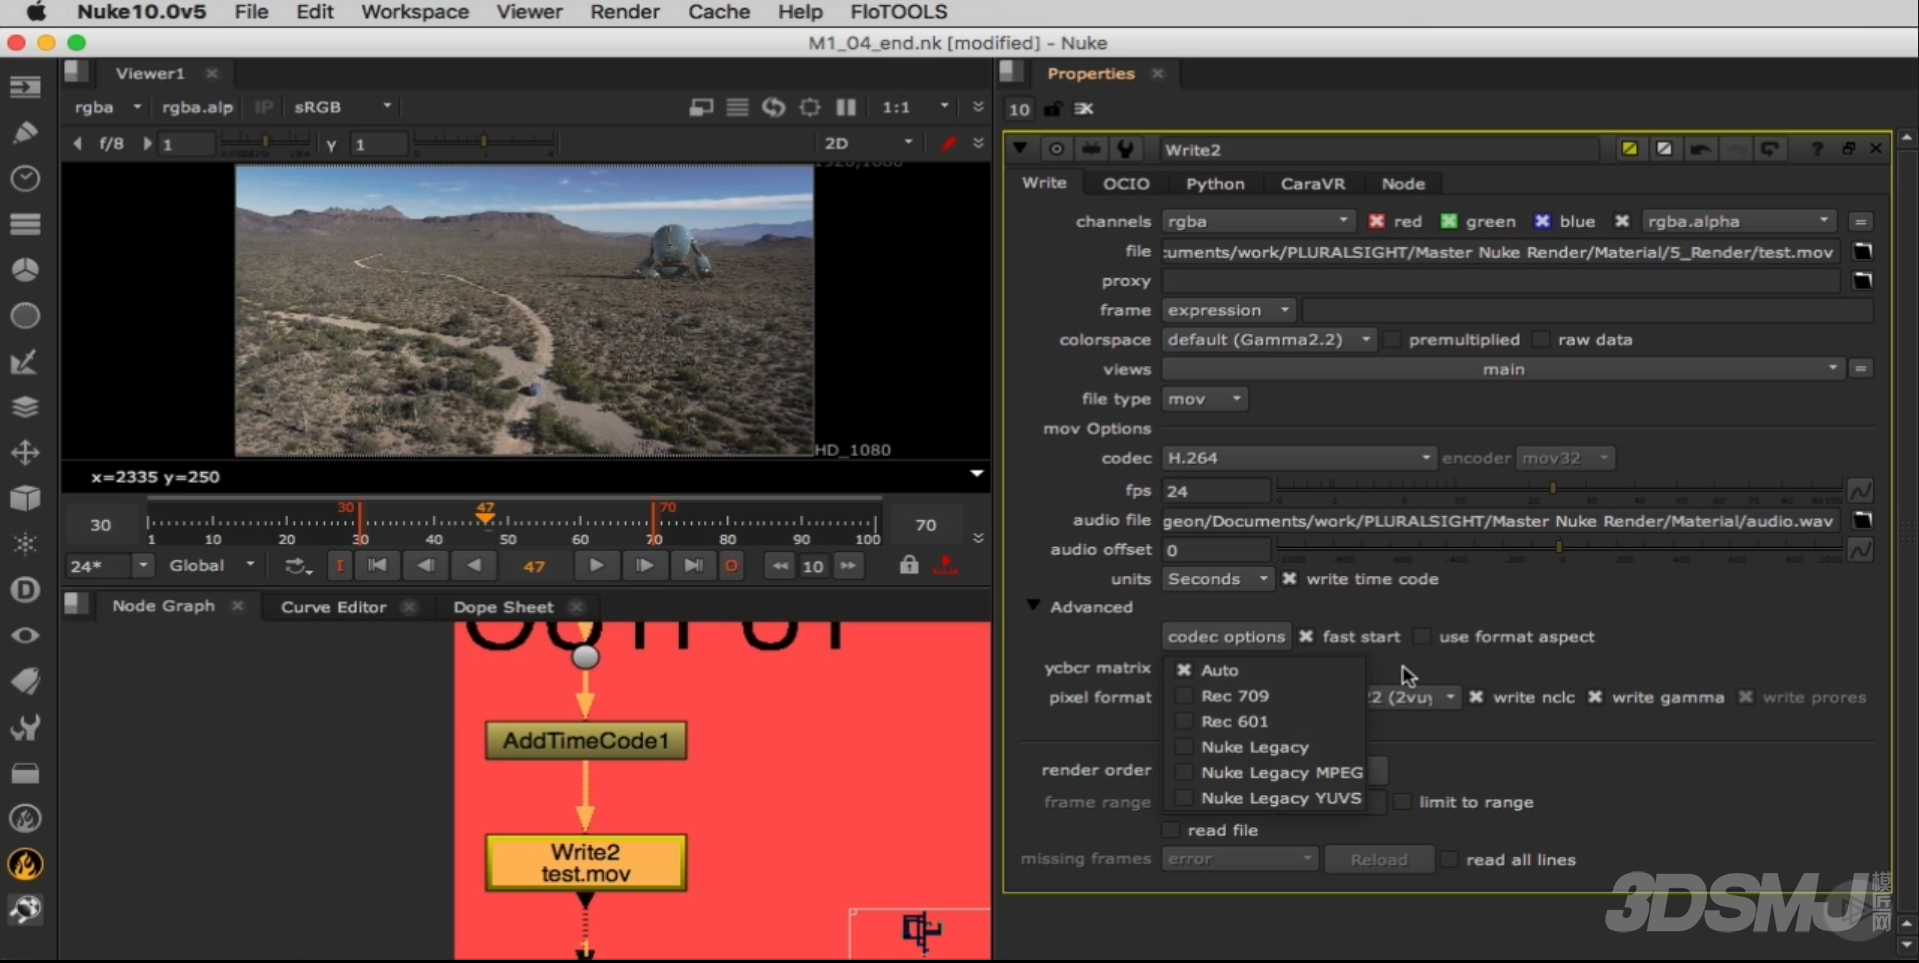This screenshot has height=963, width=1919.
Task: Open the file type mov dropdown
Action: 1205,399
